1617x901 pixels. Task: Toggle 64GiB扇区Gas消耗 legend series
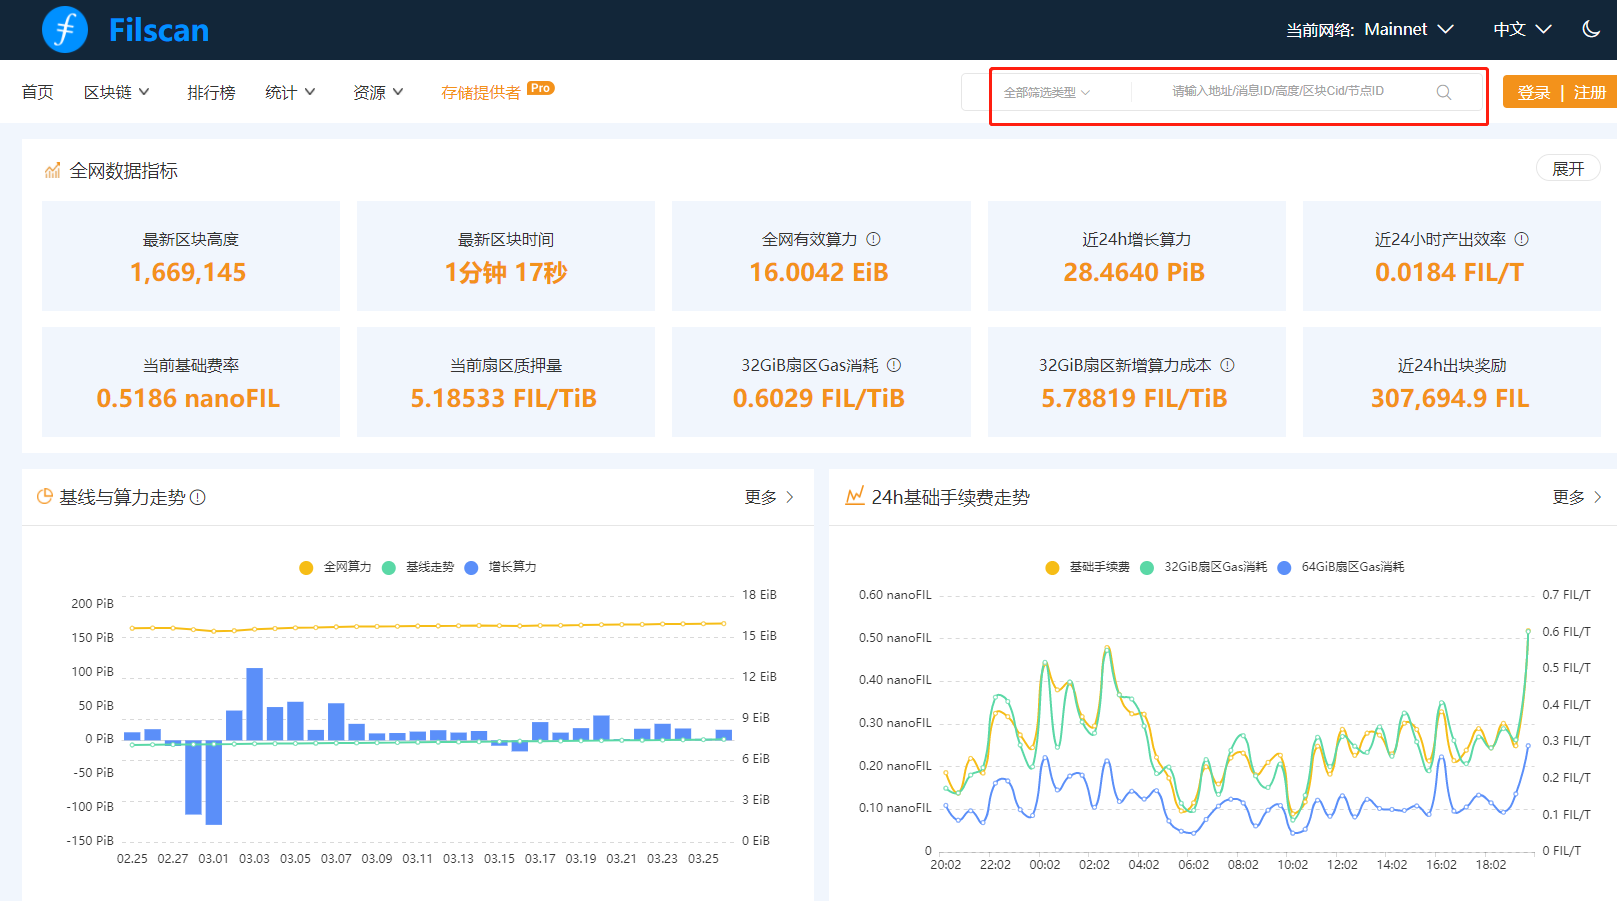(x=1351, y=567)
